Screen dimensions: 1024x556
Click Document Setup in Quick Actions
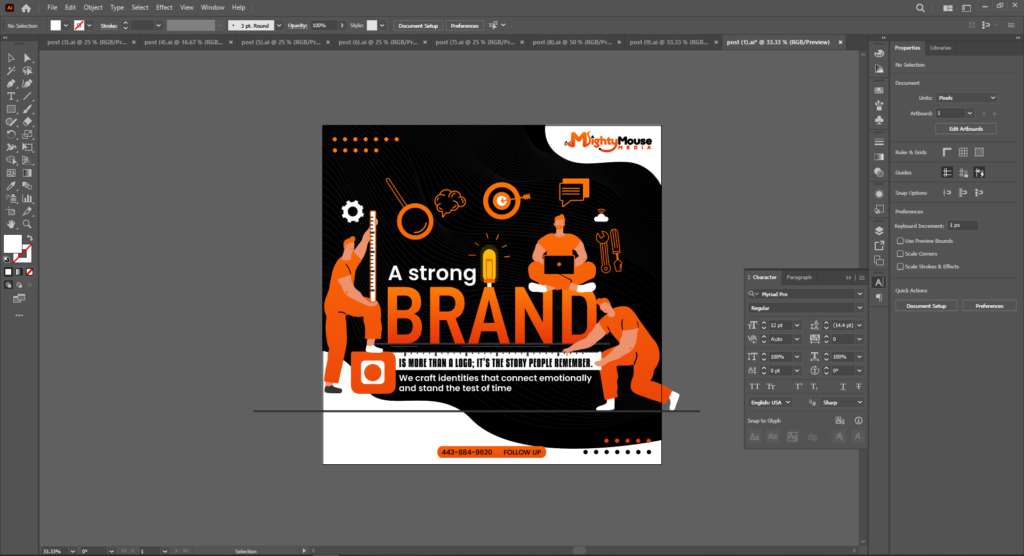[x=926, y=306]
